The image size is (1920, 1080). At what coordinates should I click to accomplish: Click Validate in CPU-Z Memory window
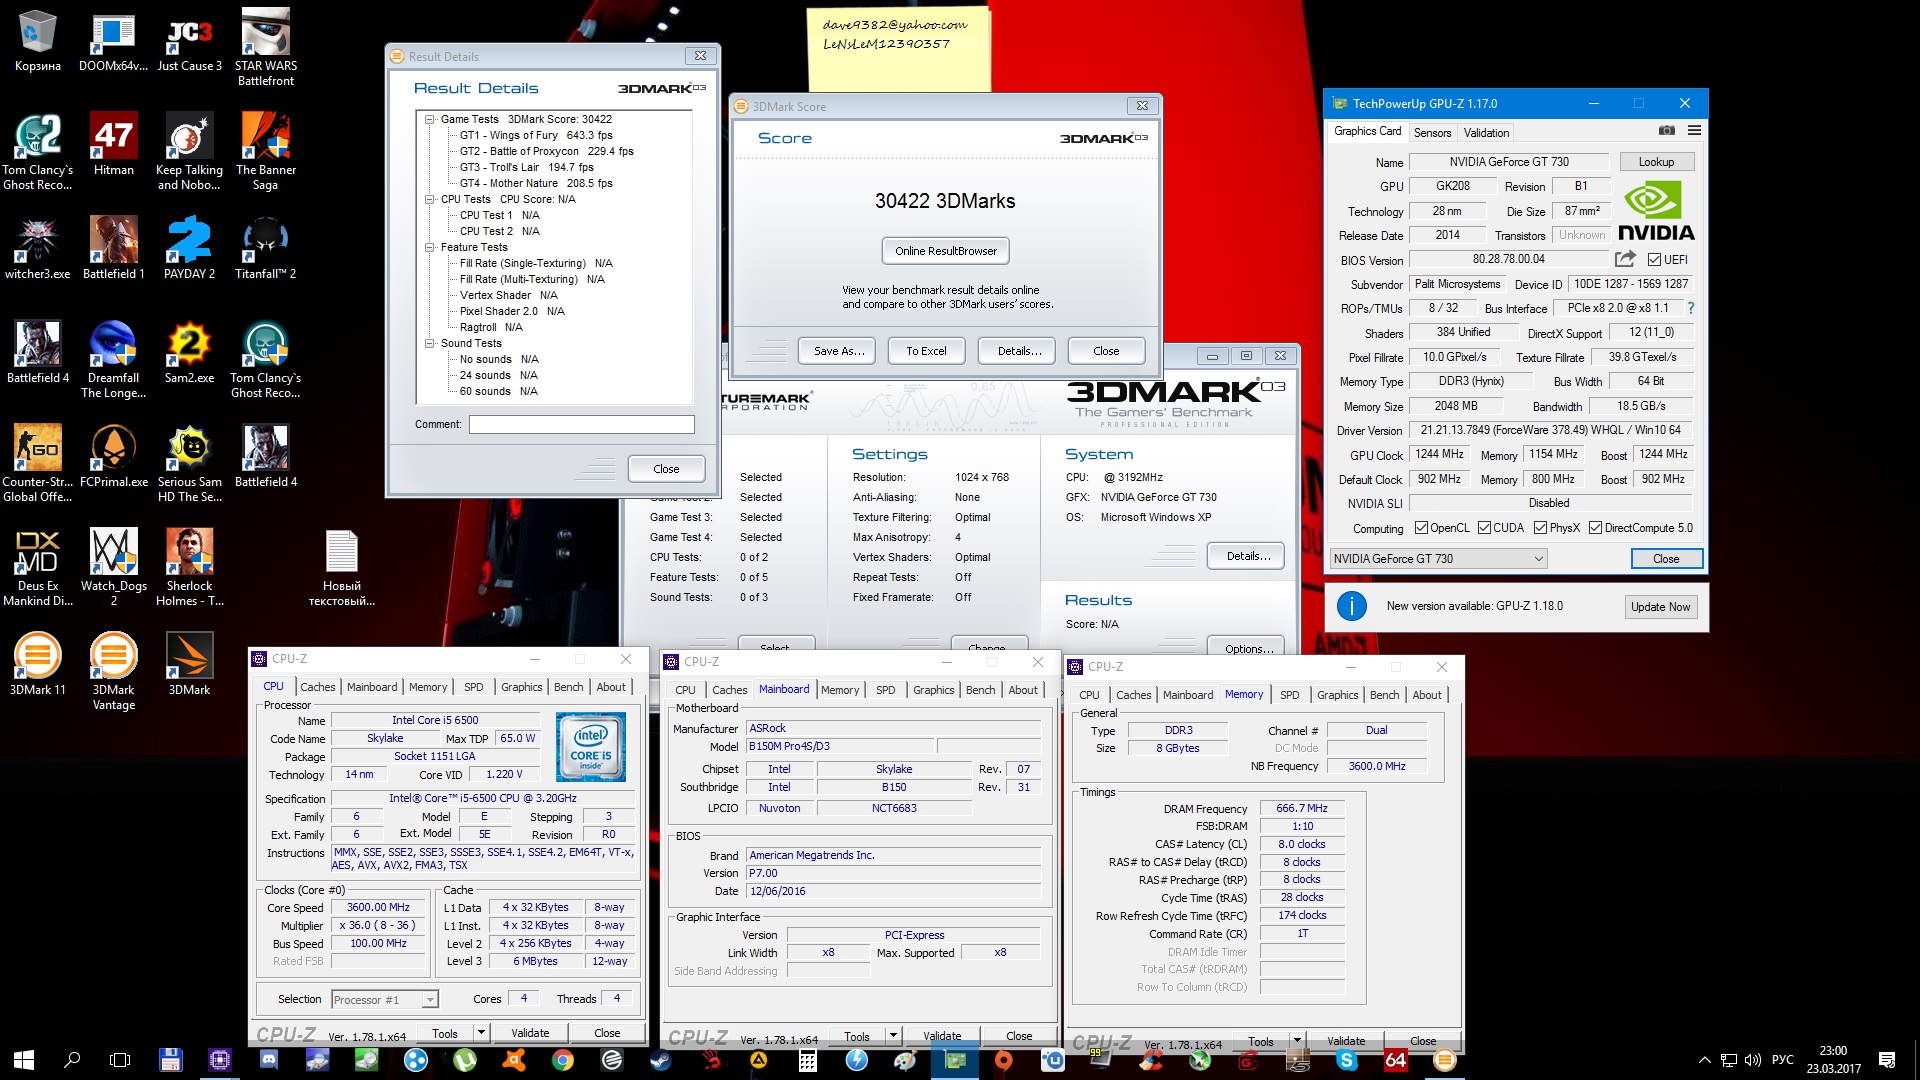tap(1345, 1041)
